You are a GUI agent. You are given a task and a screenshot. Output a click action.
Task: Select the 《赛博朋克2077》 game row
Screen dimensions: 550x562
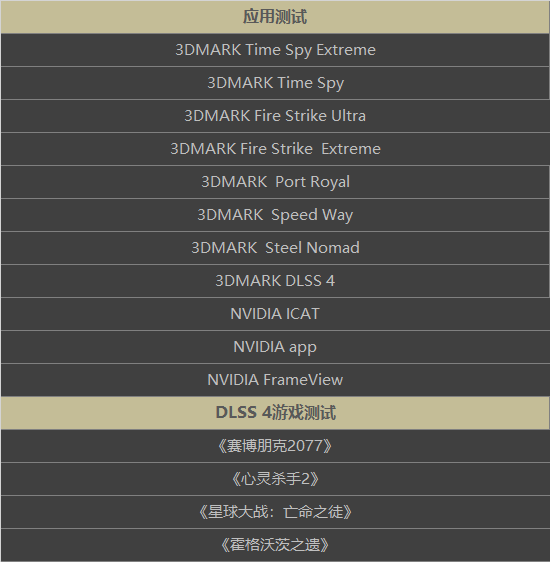click(275, 446)
